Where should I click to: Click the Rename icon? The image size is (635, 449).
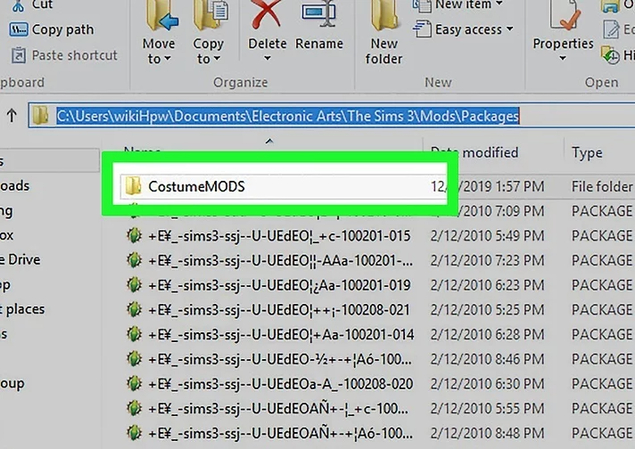(320, 14)
